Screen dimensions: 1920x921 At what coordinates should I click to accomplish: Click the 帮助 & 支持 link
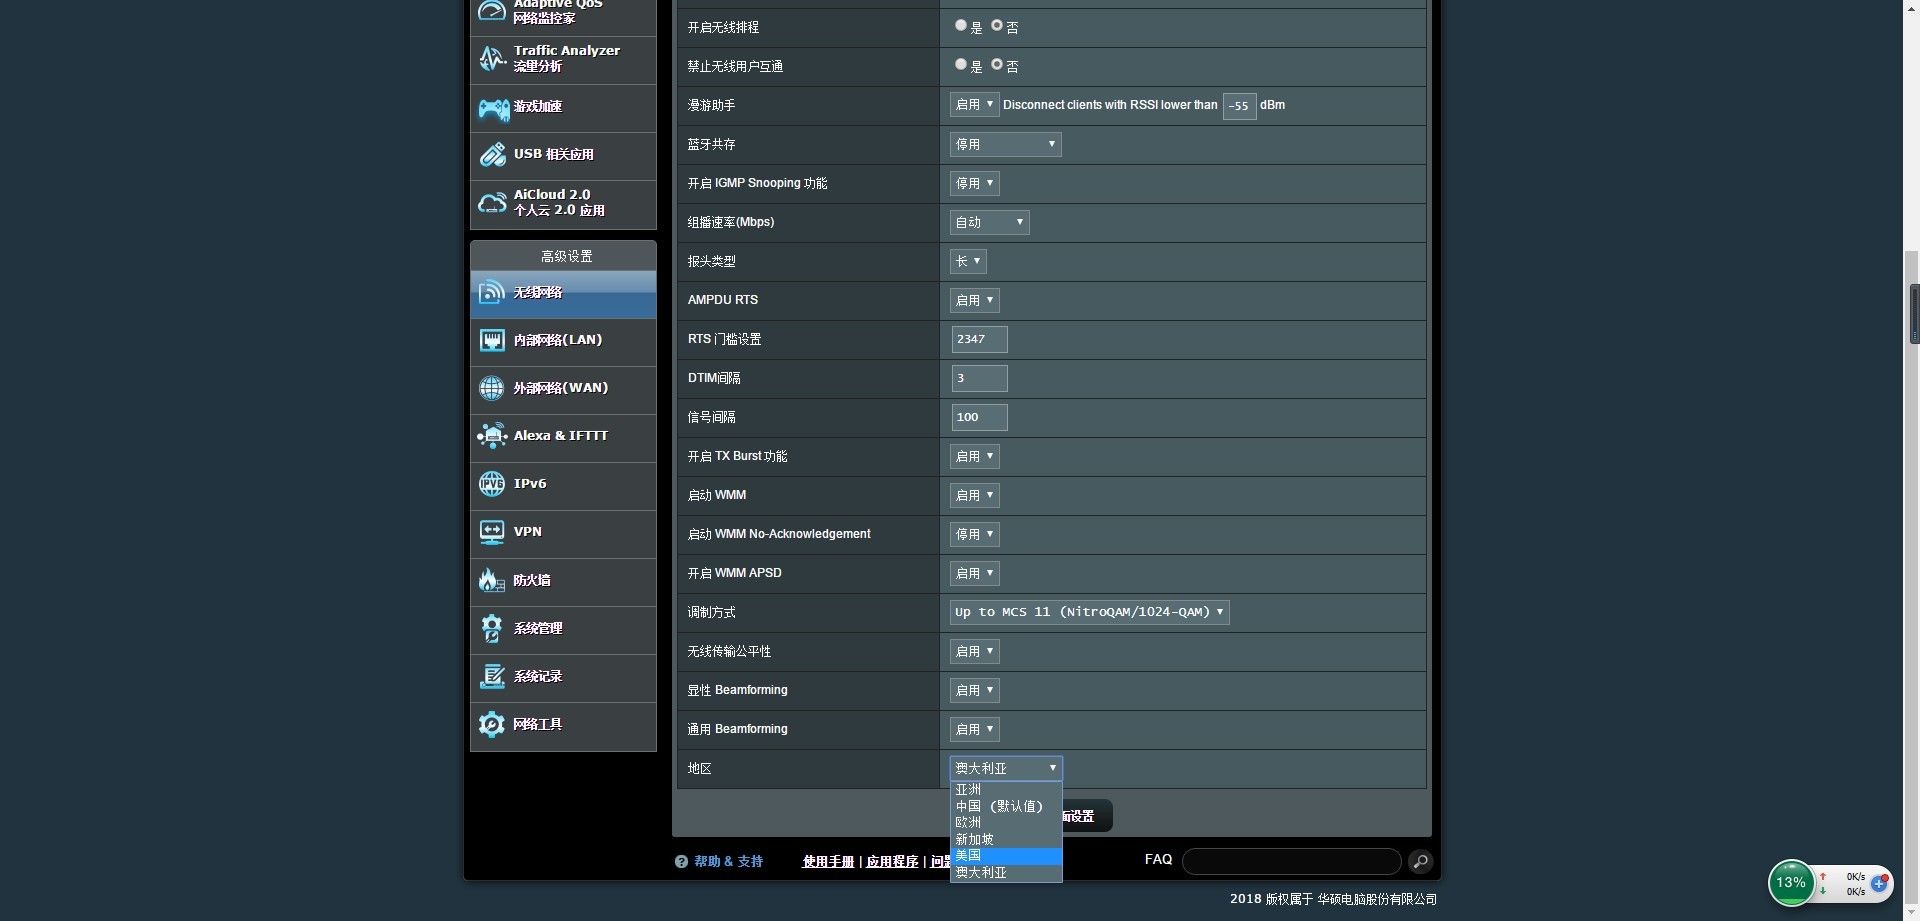728,862
